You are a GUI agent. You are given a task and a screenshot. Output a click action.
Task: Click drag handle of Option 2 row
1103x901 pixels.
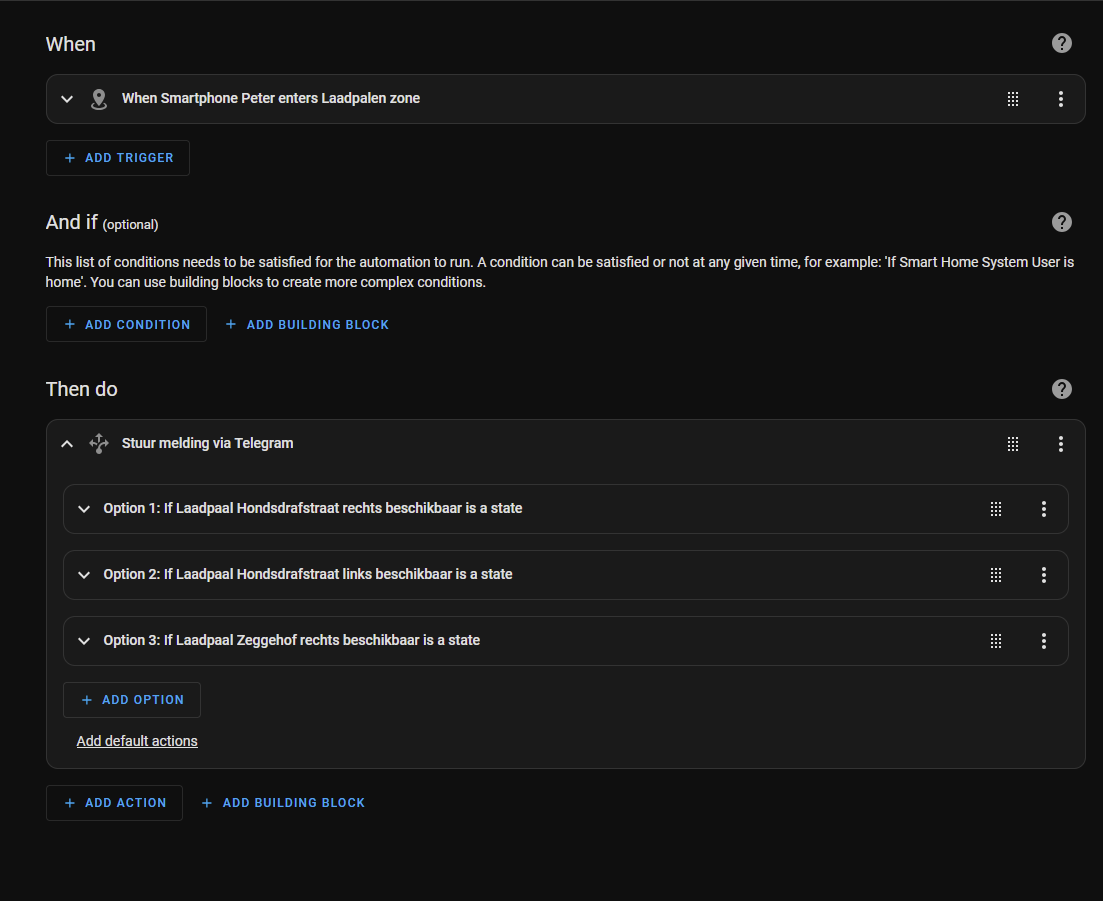[x=996, y=575]
